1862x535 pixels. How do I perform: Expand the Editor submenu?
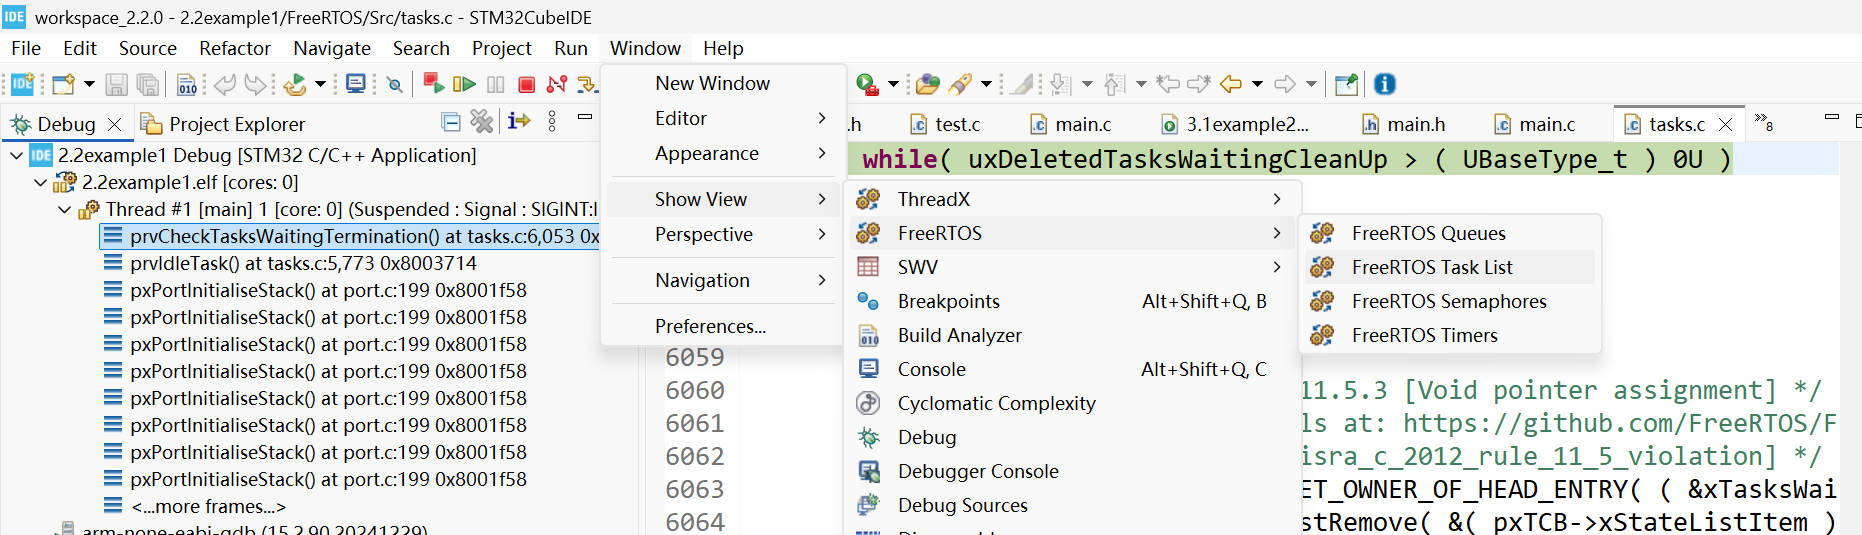click(723, 118)
